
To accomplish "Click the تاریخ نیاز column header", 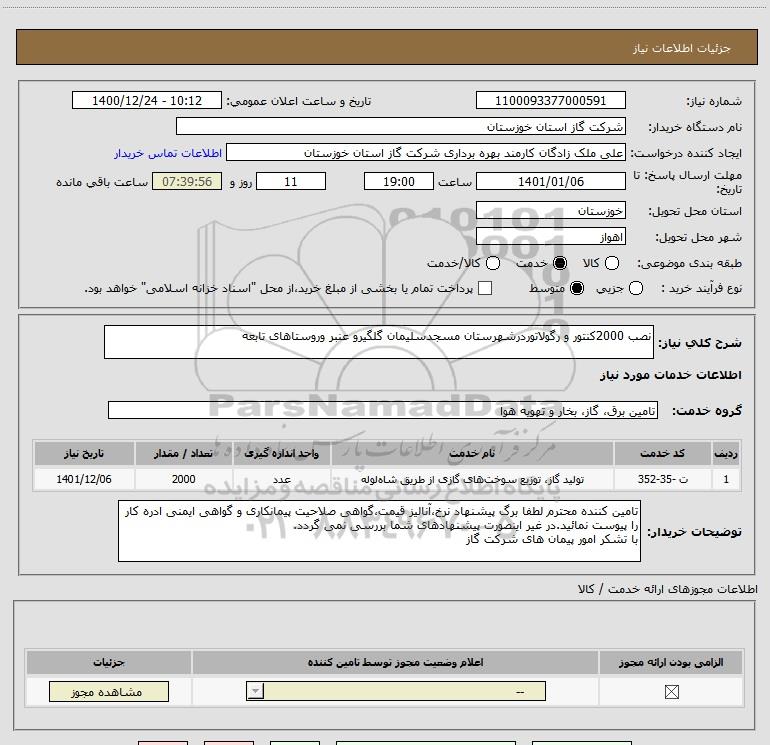I will coord(84,453).
